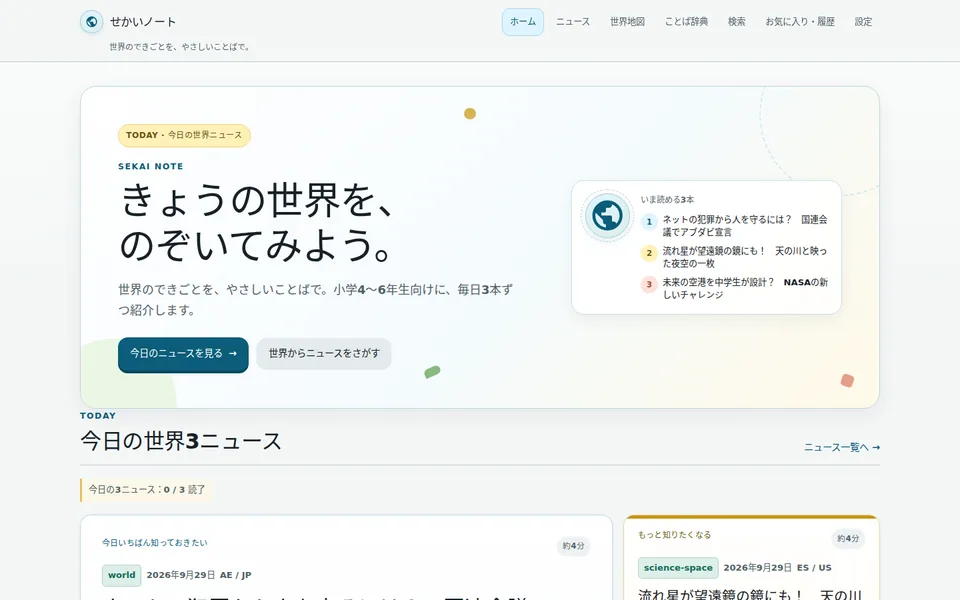Image resolution: width=960 pixels, height=600 pixels.
Task: Click the せかいノート site title text
Action: point(143,22)
